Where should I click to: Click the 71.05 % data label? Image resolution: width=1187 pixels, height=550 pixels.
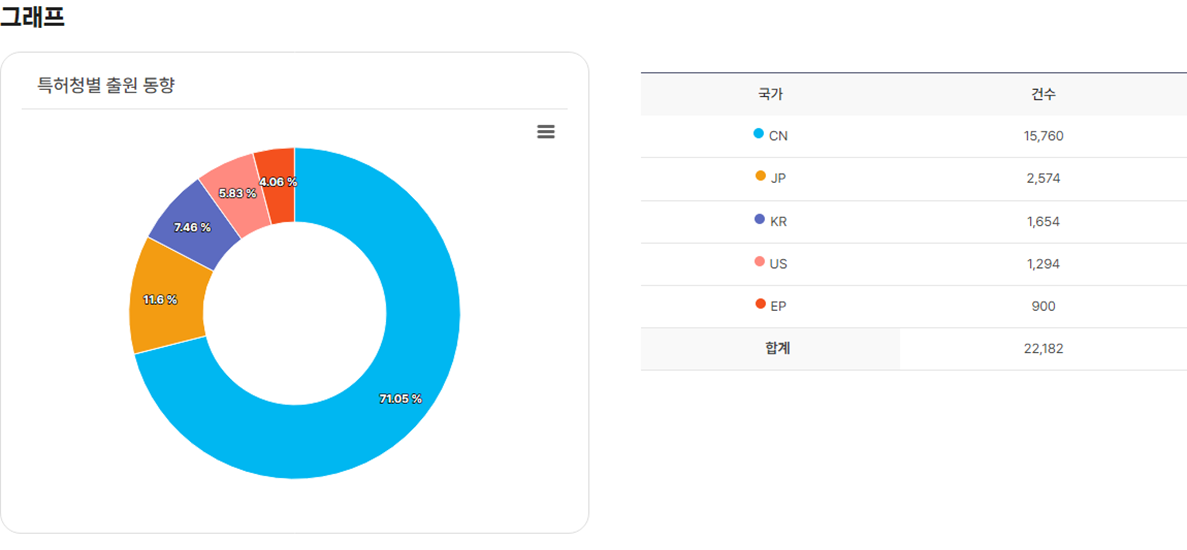tap(400, 399)
